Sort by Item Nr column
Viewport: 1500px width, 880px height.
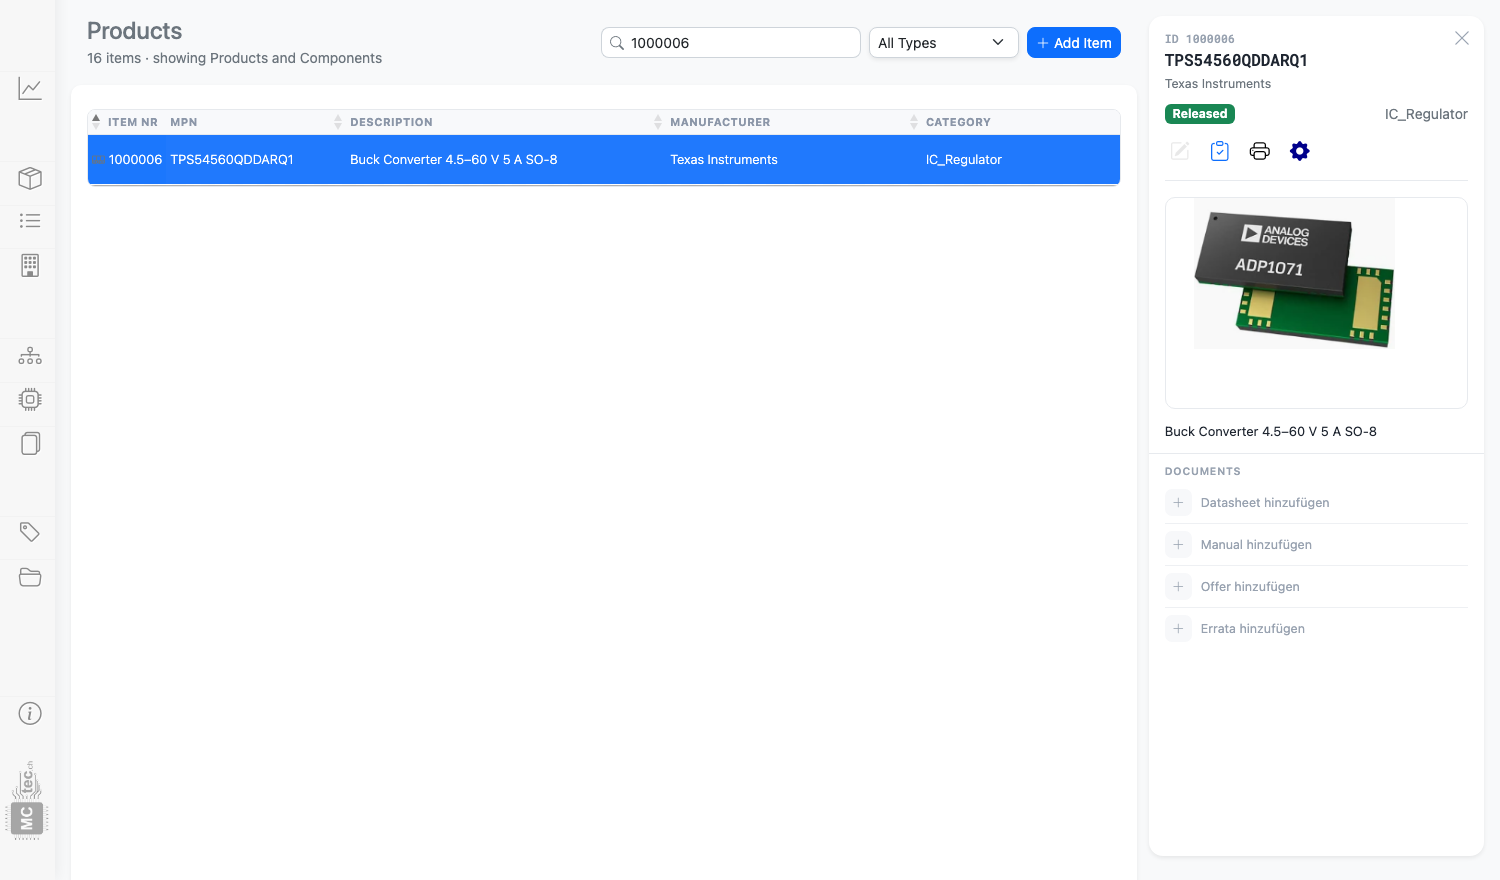[x=132, y=122]
